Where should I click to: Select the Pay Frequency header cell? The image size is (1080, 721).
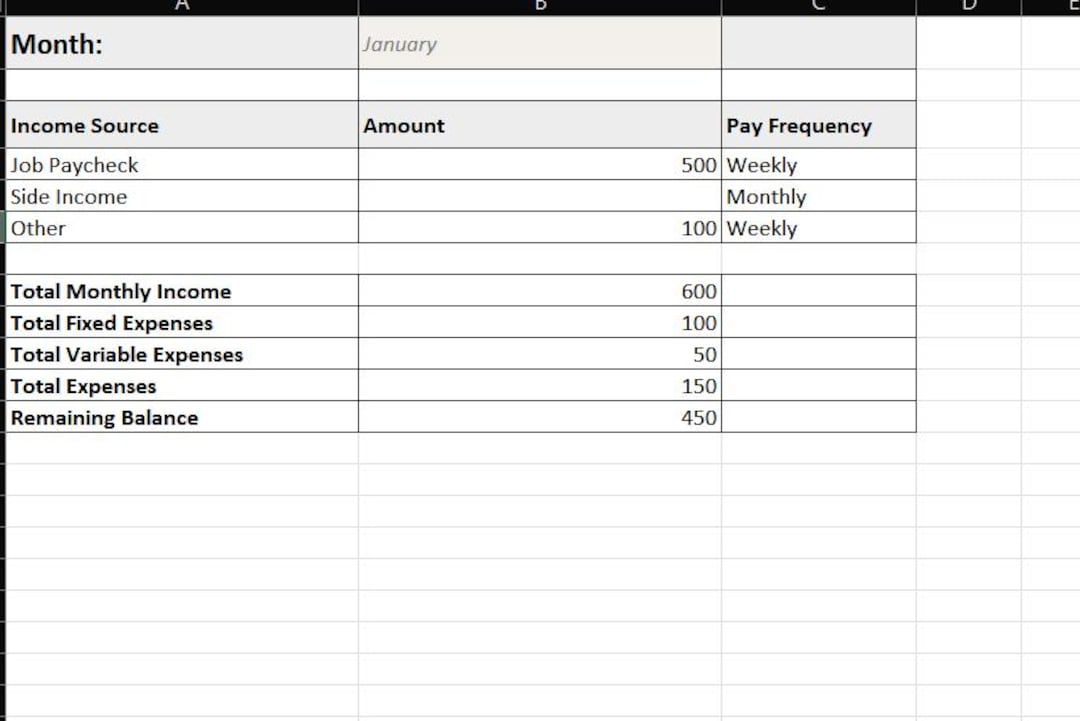click(819, 125)
